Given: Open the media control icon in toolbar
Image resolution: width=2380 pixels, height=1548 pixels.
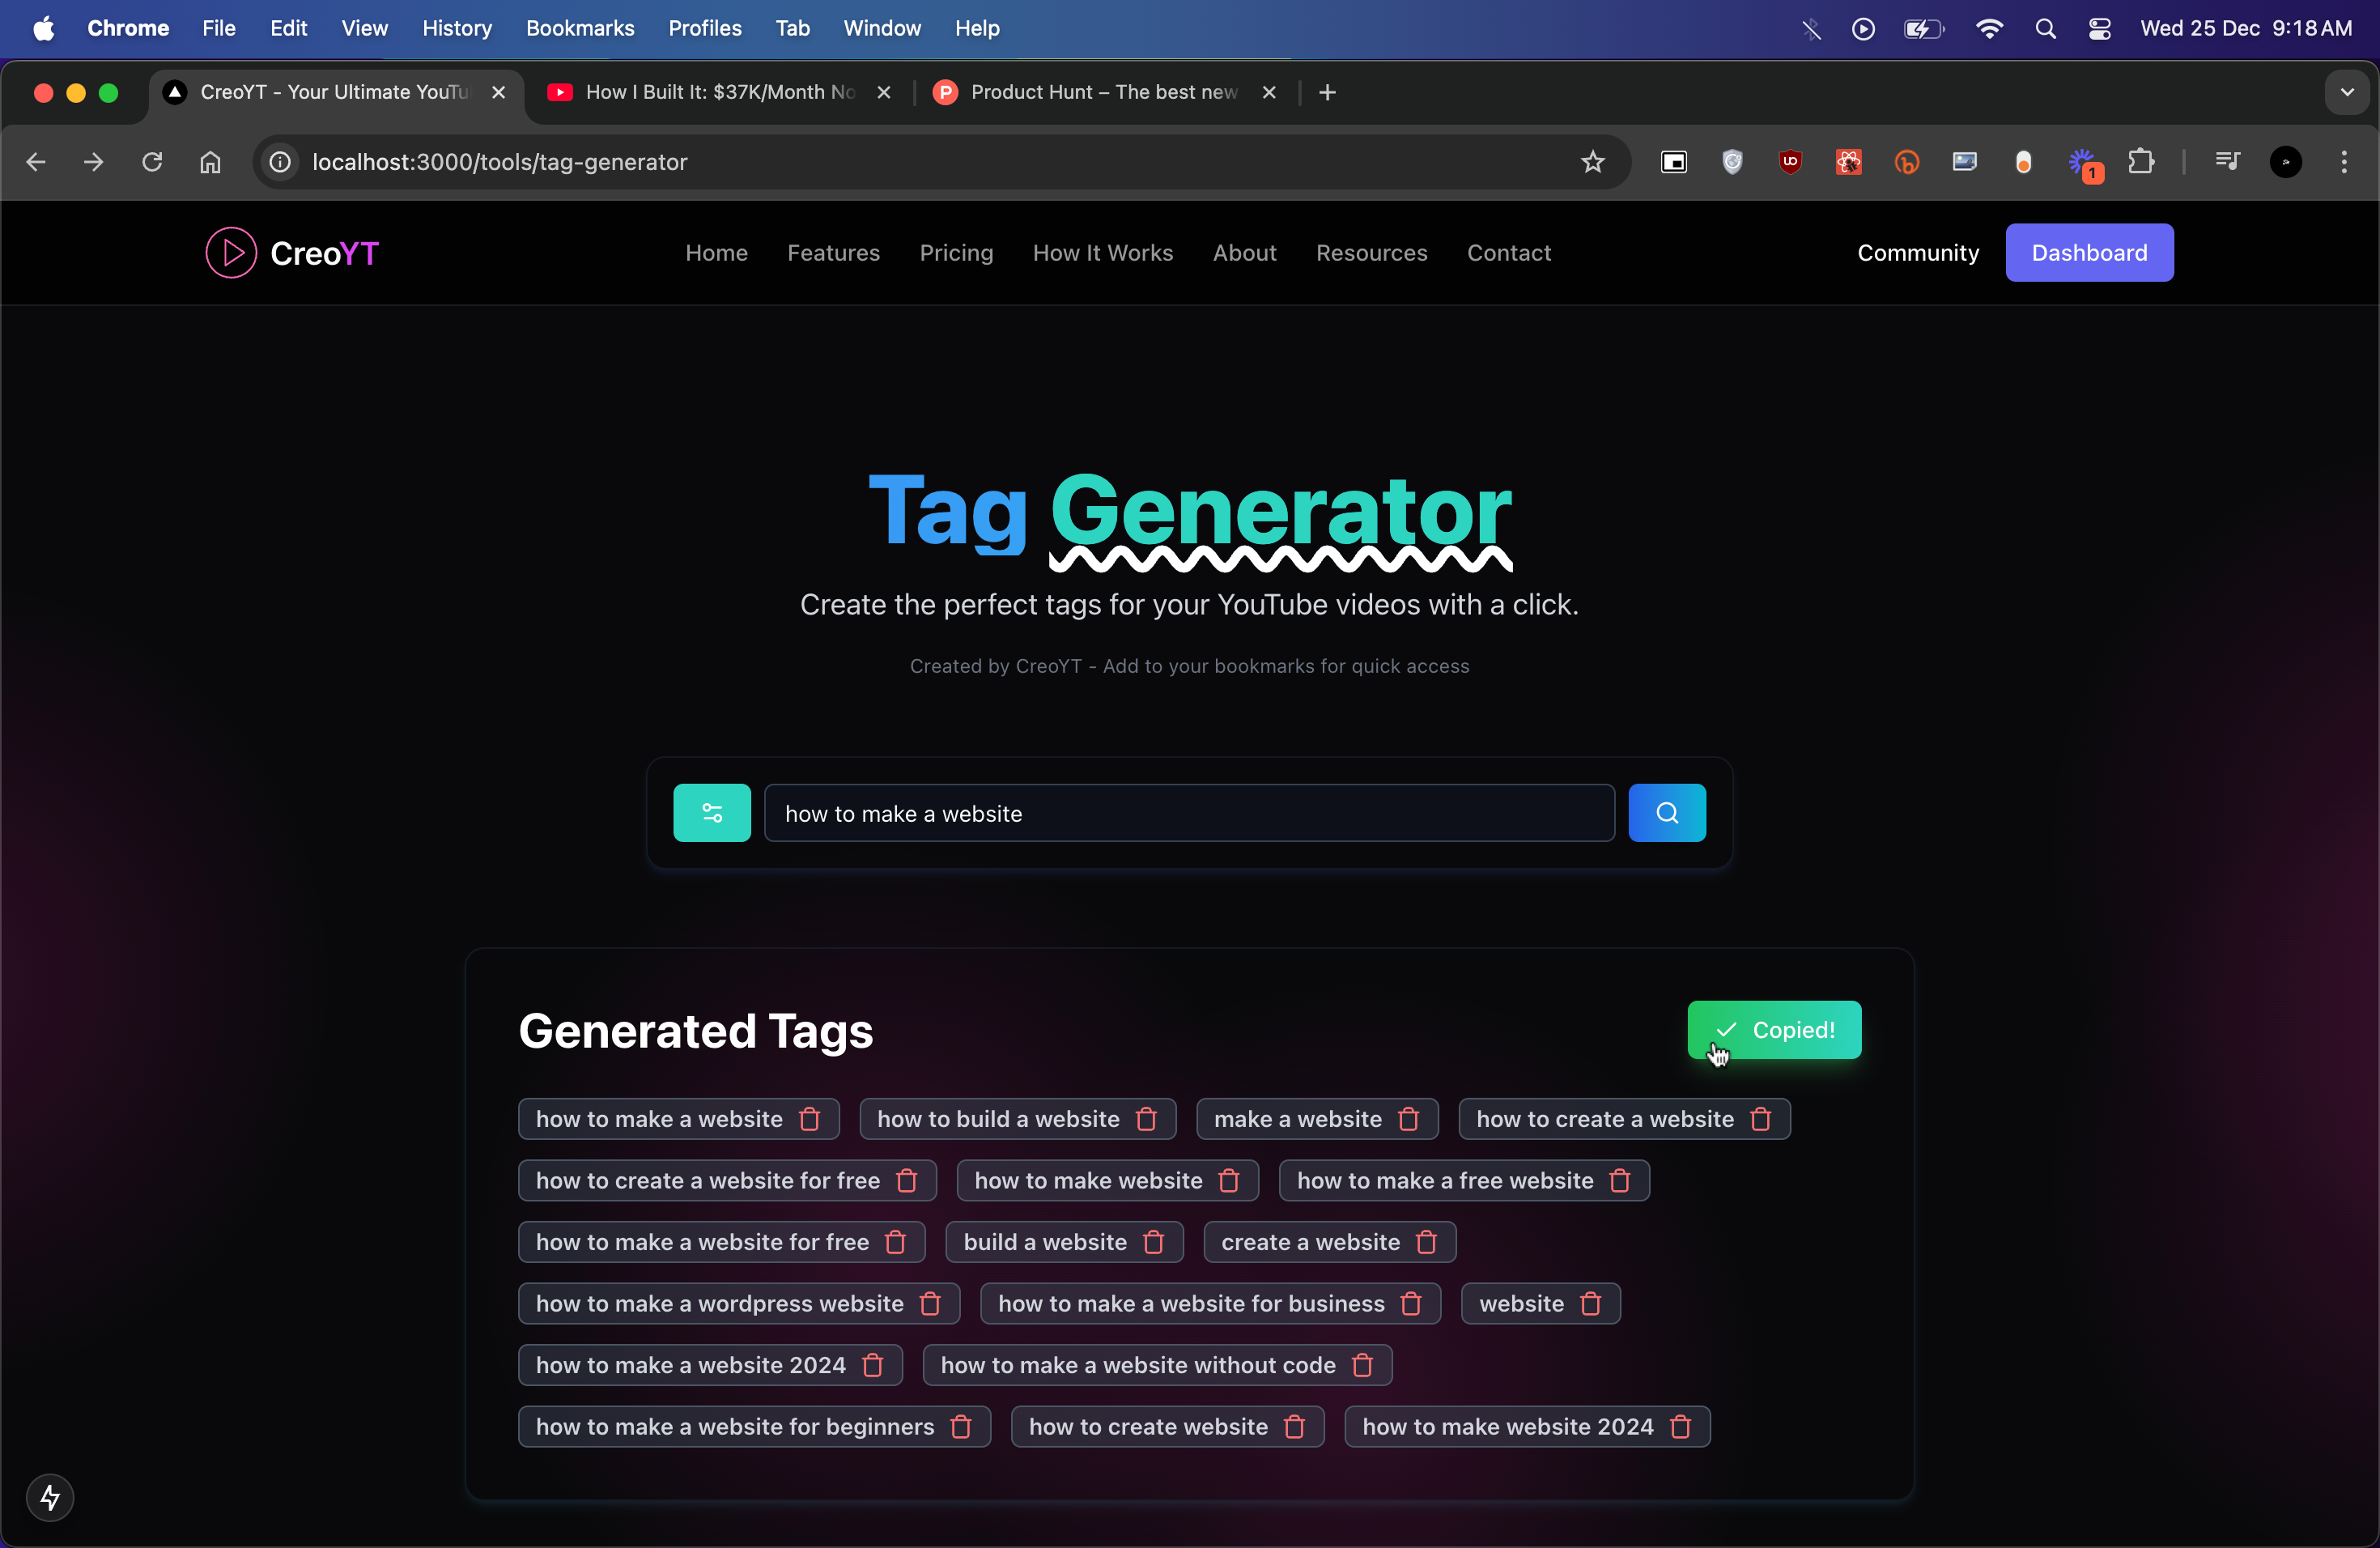Looking at the screenshot, I should 2227,162.
